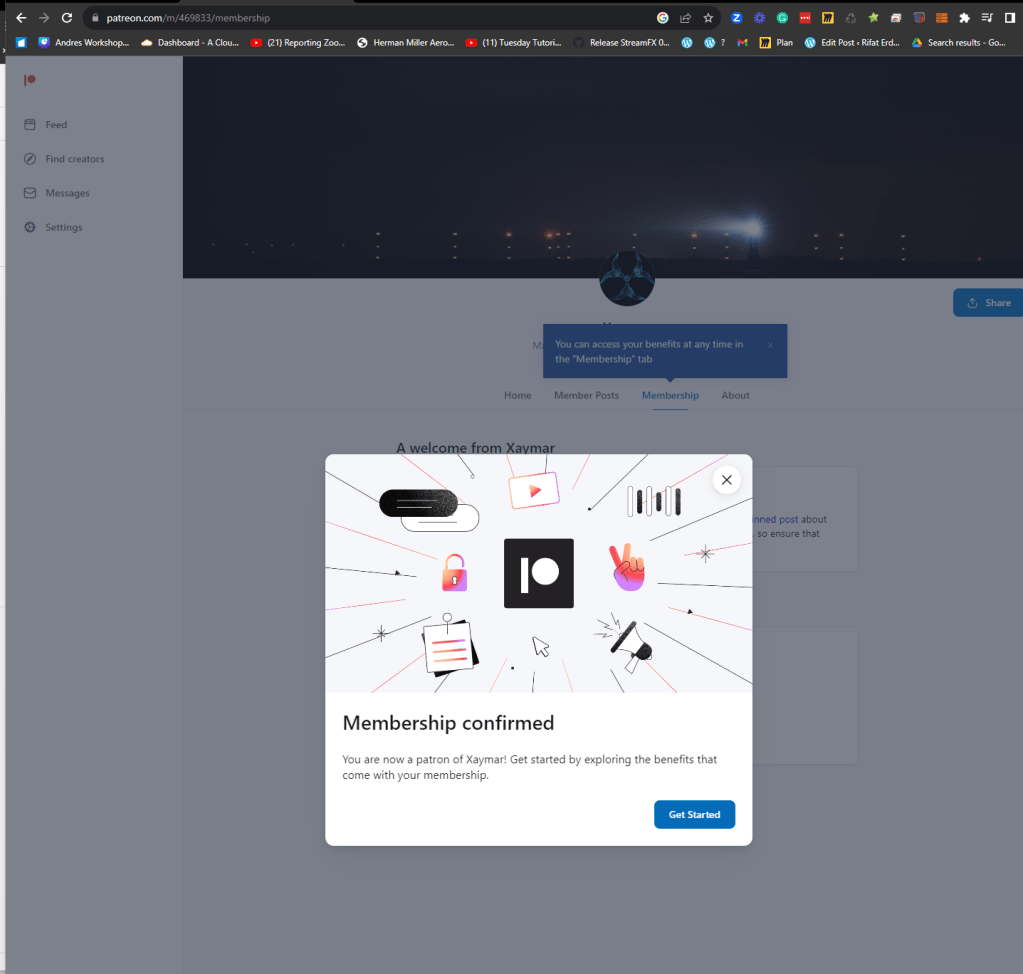The height and width of the screenshot is (974, 1023).
Task: Switch to the About tab
Action: (x=735, y=395)
